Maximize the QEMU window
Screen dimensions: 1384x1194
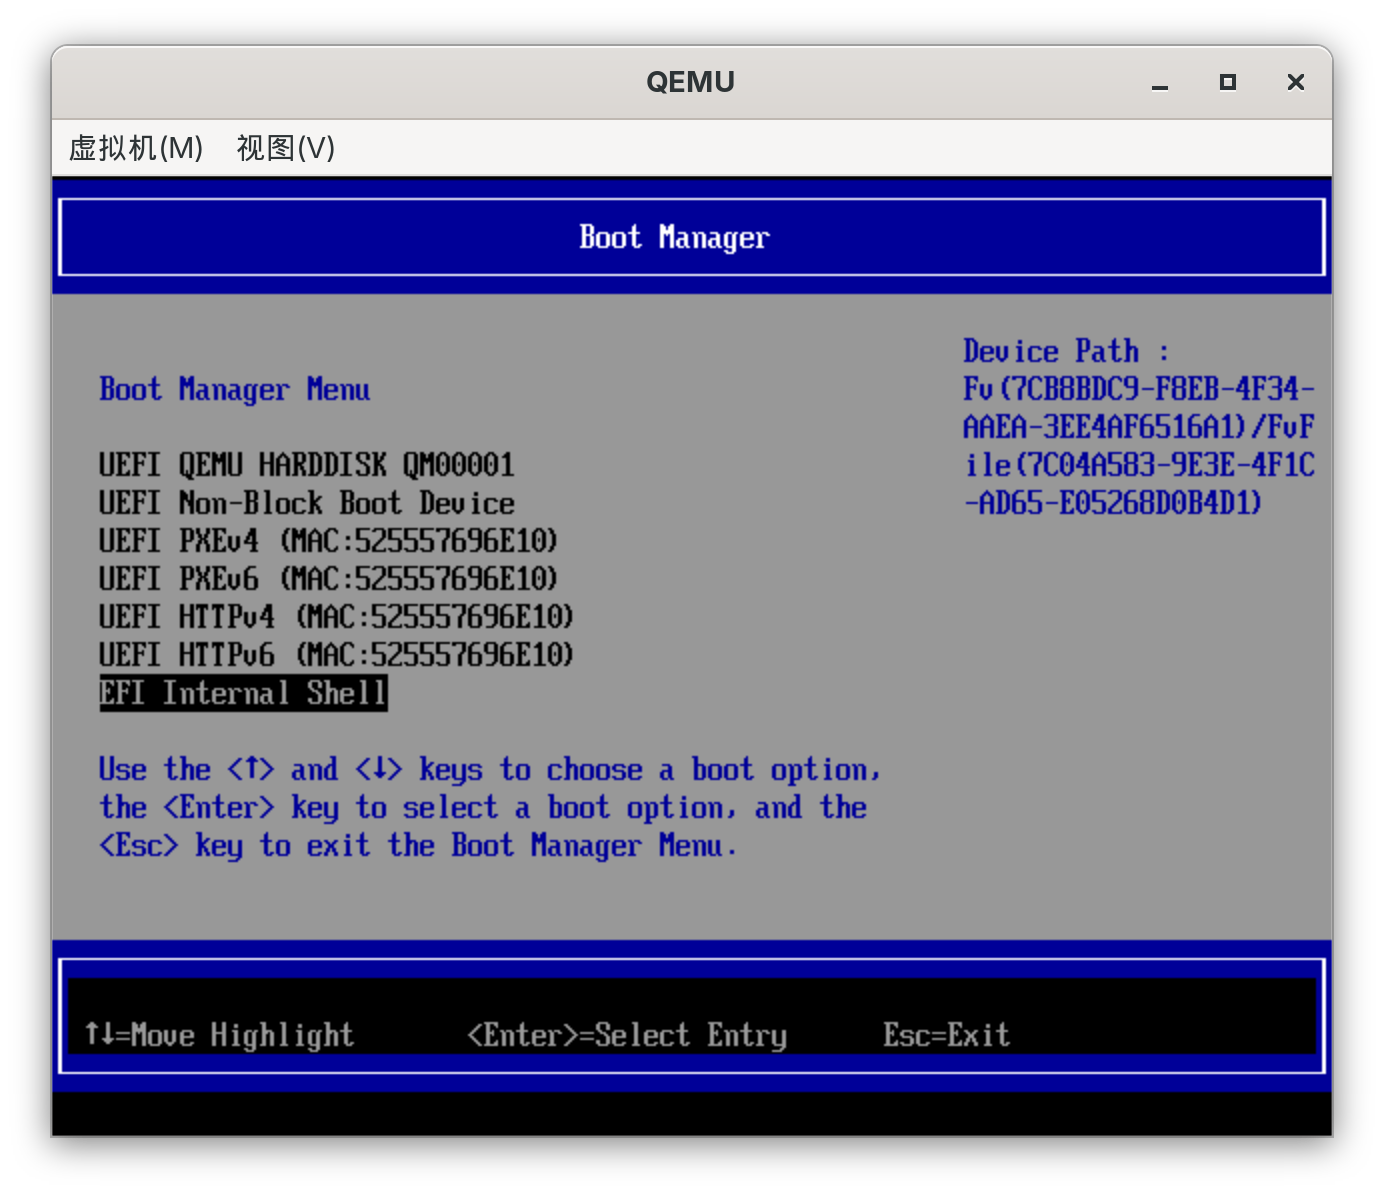point(1228,83)
